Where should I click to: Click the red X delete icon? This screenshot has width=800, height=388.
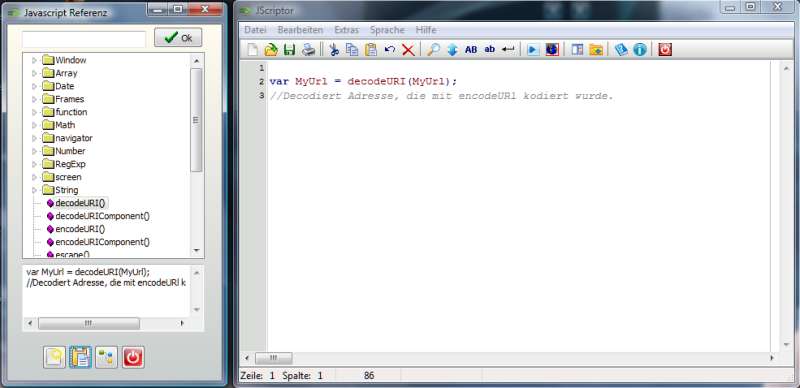(x=408, y=50)
